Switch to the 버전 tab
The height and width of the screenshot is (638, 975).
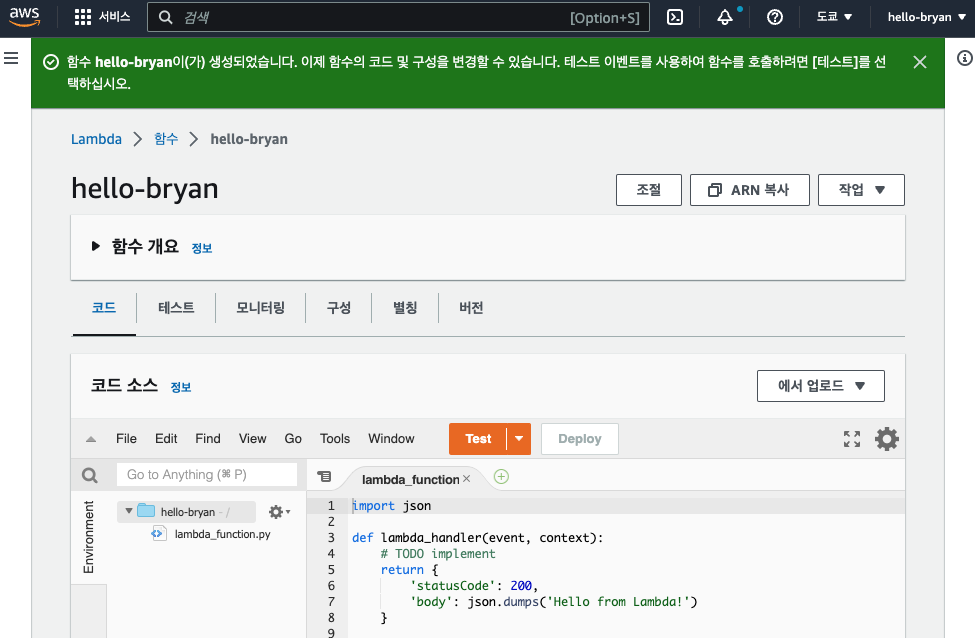471,308
